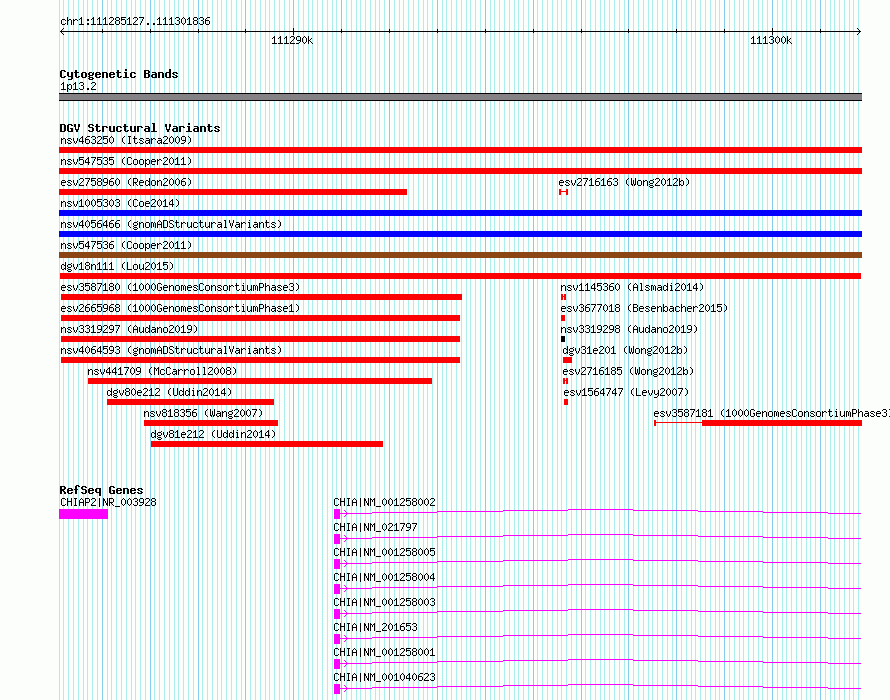Click the 1p13.2 gray cytogenetic band bar
The height and width of the screenshot is (700, 890).
pyautogui.click(x=460, y=97)
